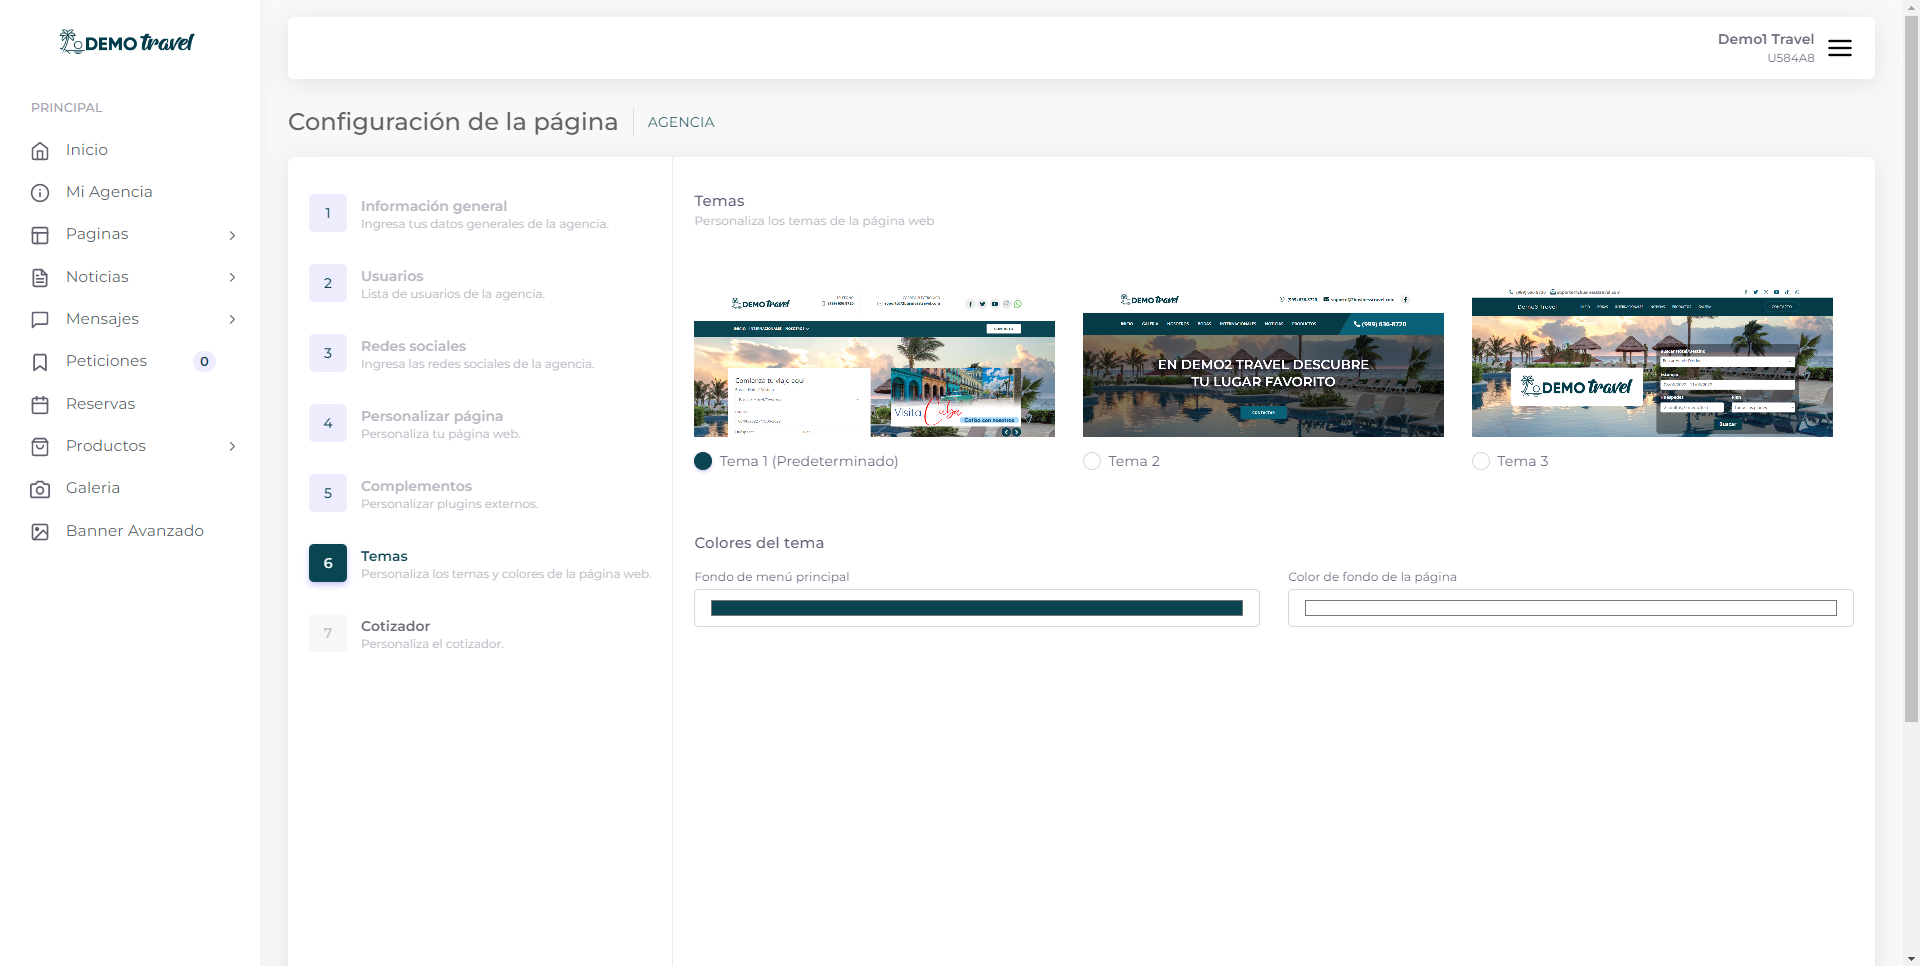Go to the Redes sociales step

pos(413,346)
